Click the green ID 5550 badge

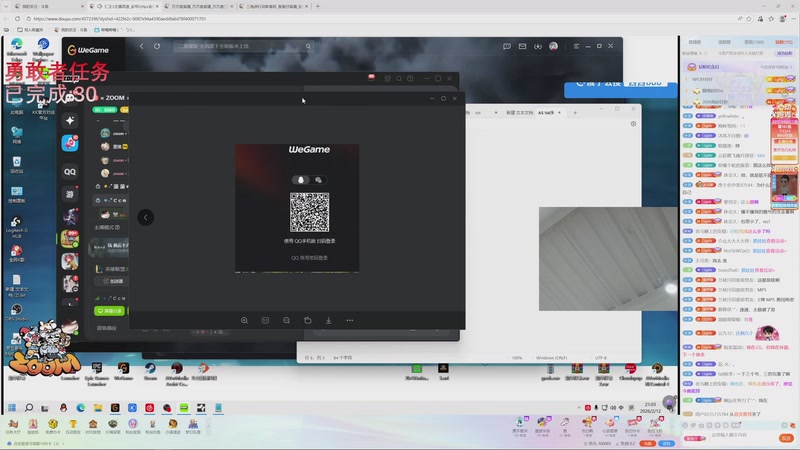pos(105,110)
